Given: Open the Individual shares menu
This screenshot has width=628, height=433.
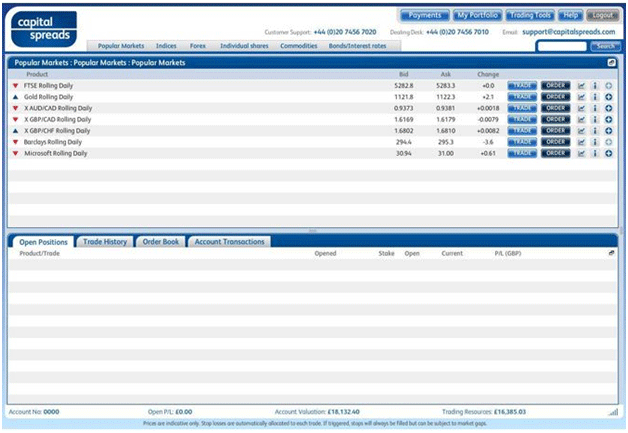Looking at the screenshot, I should click(x=244, y=46).
